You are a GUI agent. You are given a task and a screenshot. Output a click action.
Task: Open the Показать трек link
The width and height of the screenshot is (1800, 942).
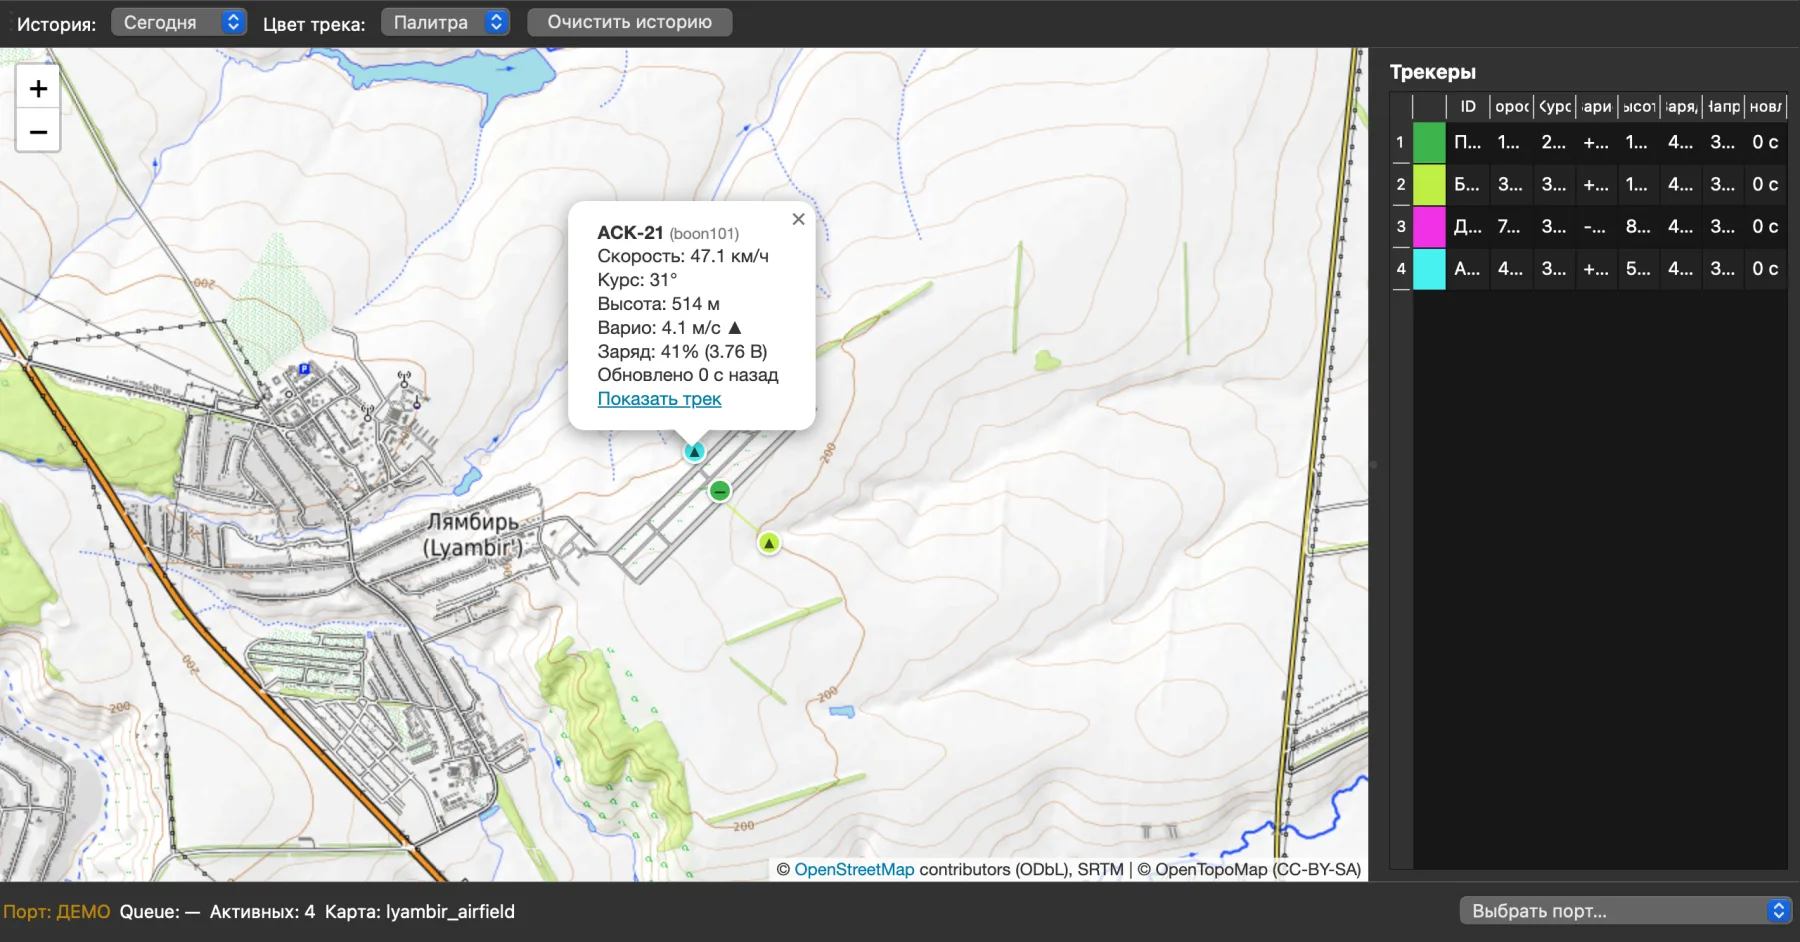[x=659, y=399]
